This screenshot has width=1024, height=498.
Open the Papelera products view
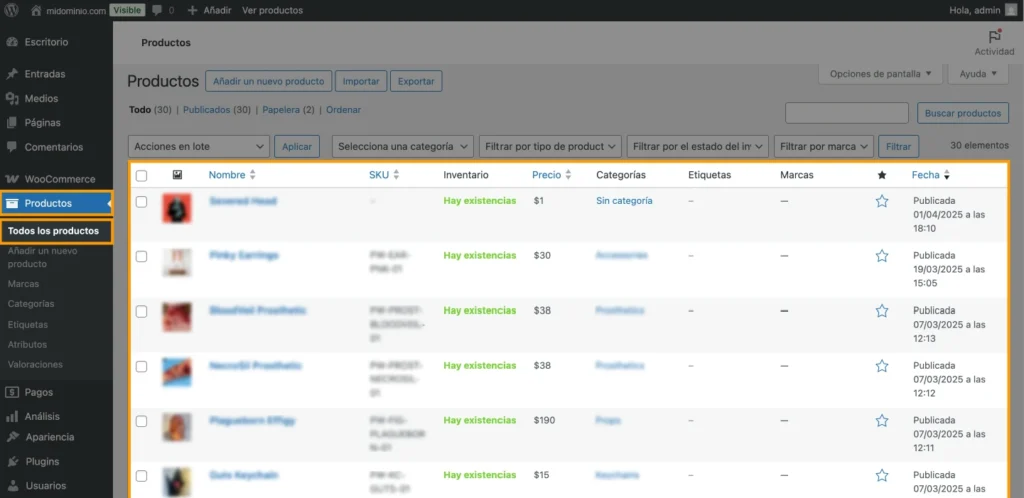click(x=281, y=110)
